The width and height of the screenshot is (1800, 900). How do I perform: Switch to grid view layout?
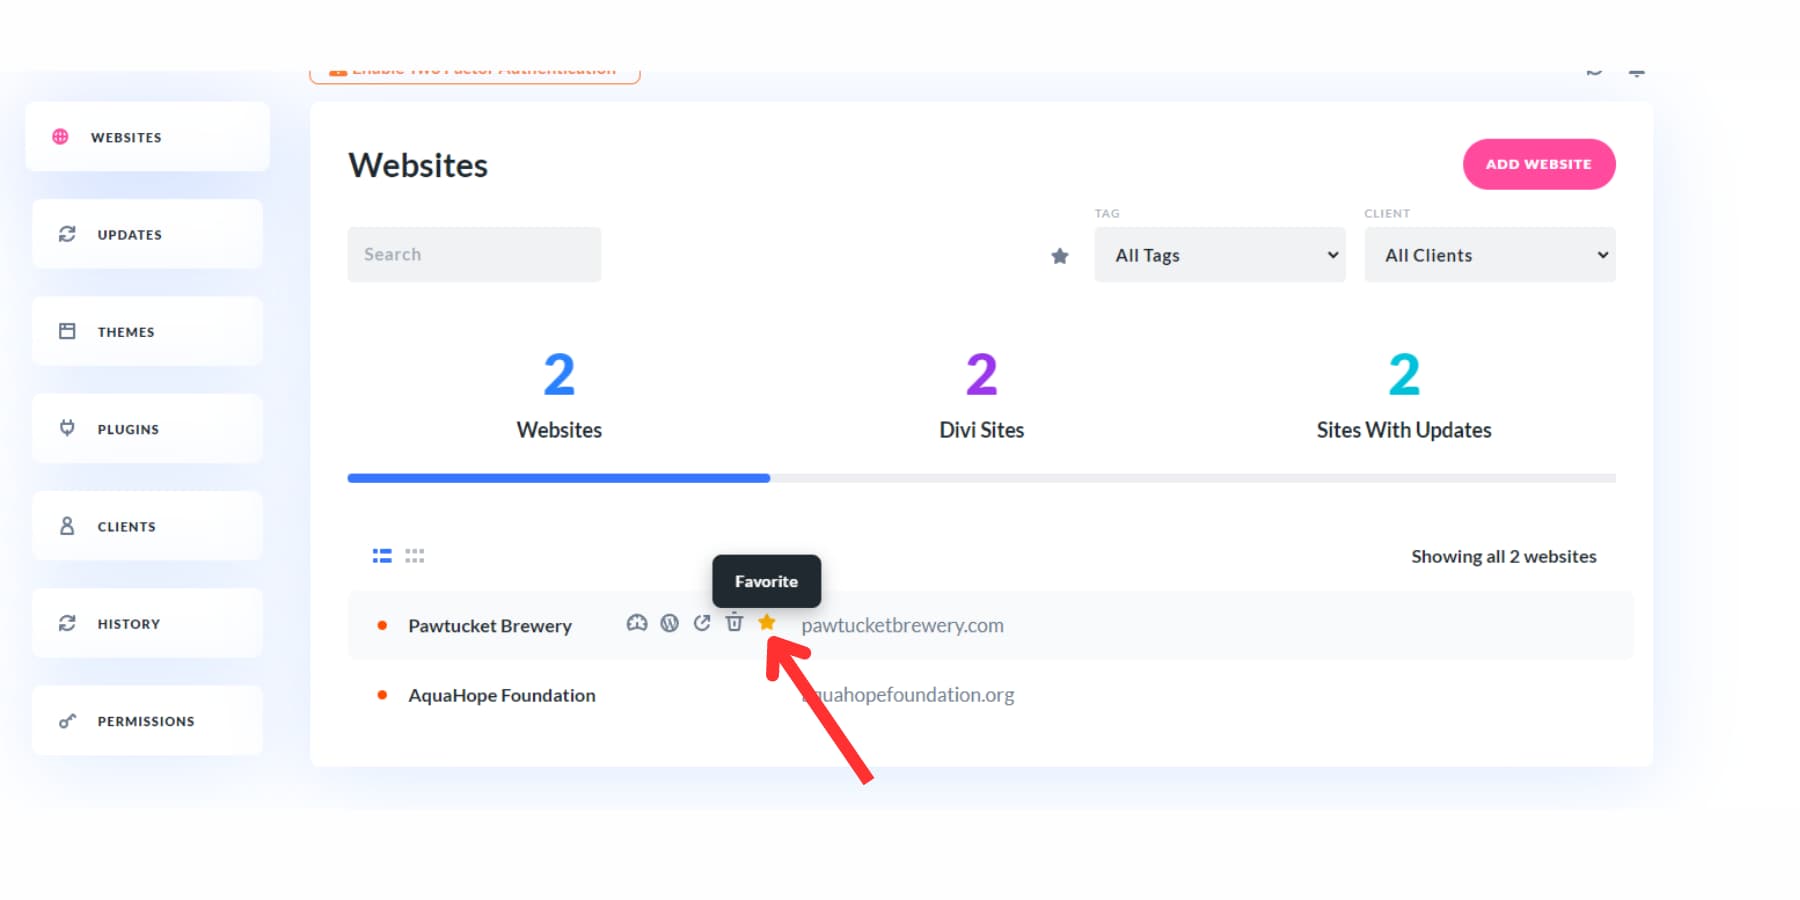pyautogui.click(x=415, y=556)
